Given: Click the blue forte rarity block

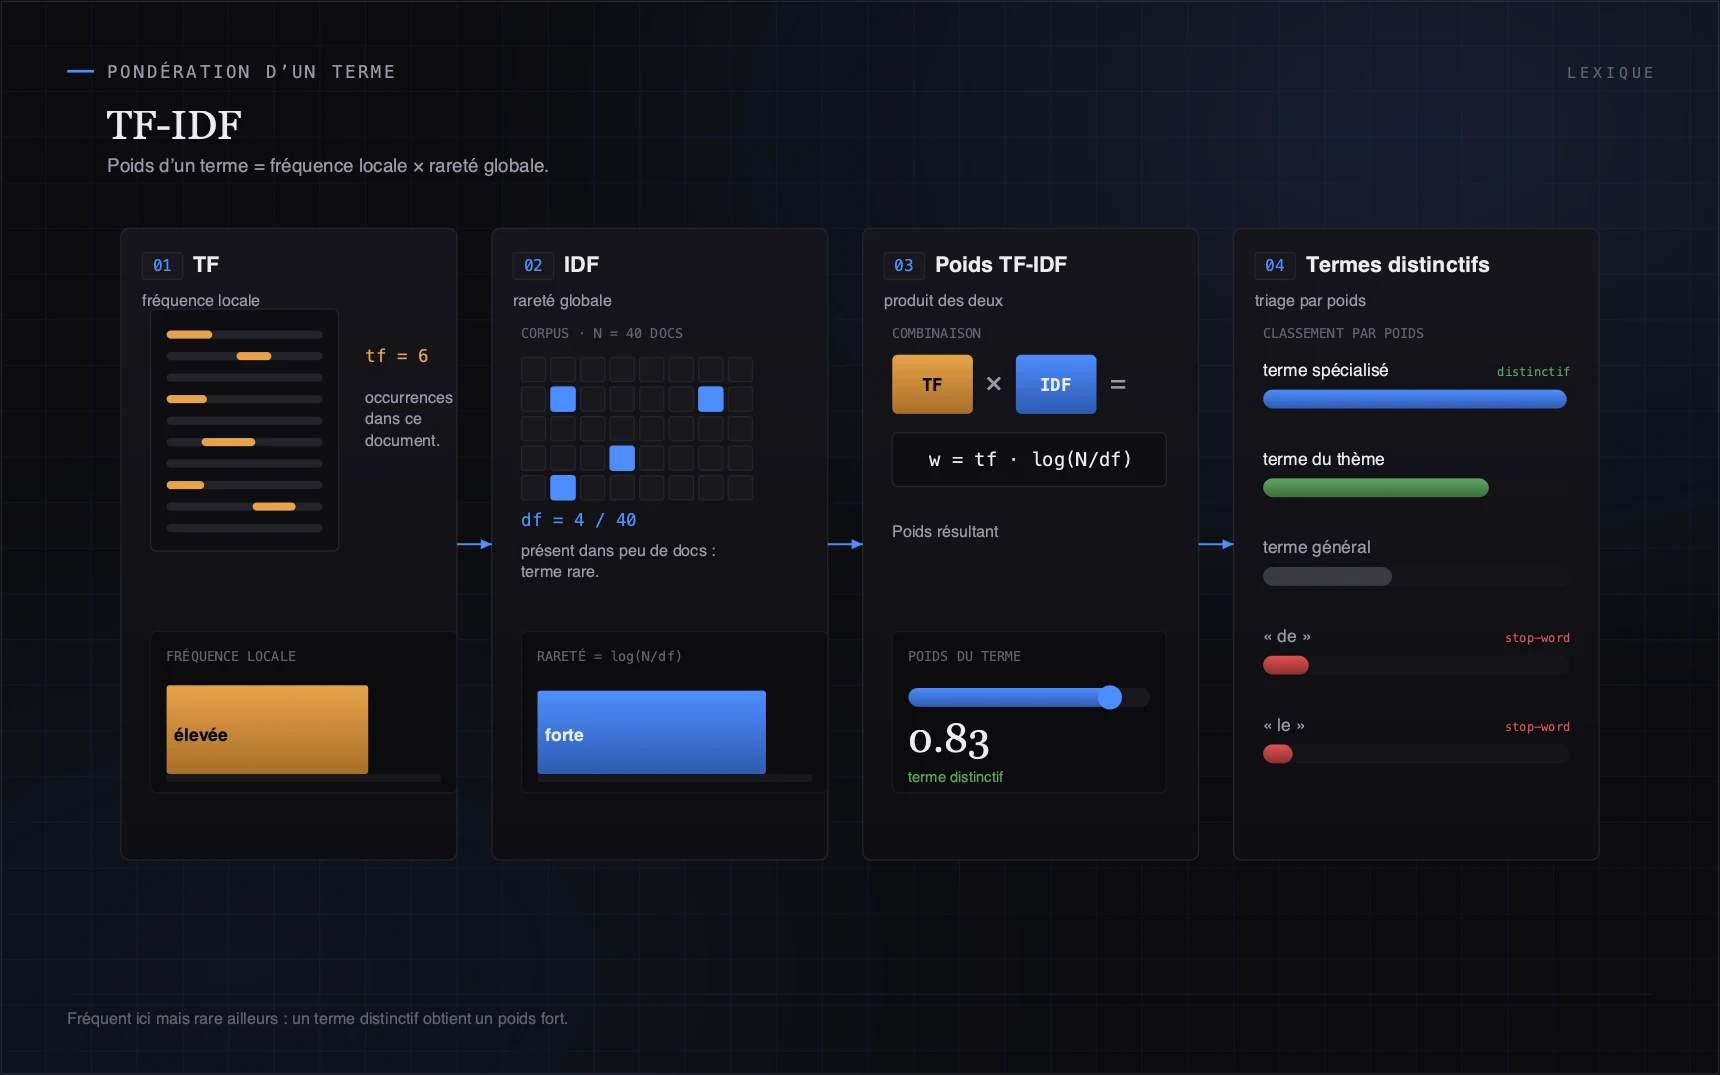Looking at the screenshot, I should click(651, 732).
